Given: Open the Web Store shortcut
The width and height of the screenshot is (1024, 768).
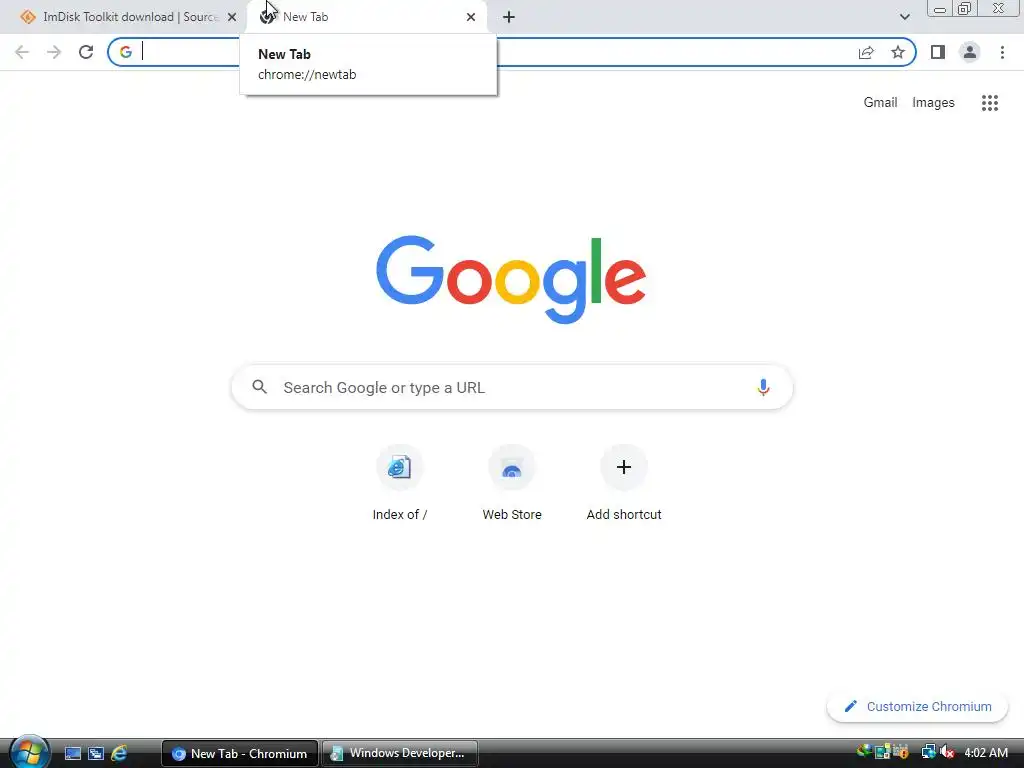Looking at the screenshot, I should click(512, 483).
